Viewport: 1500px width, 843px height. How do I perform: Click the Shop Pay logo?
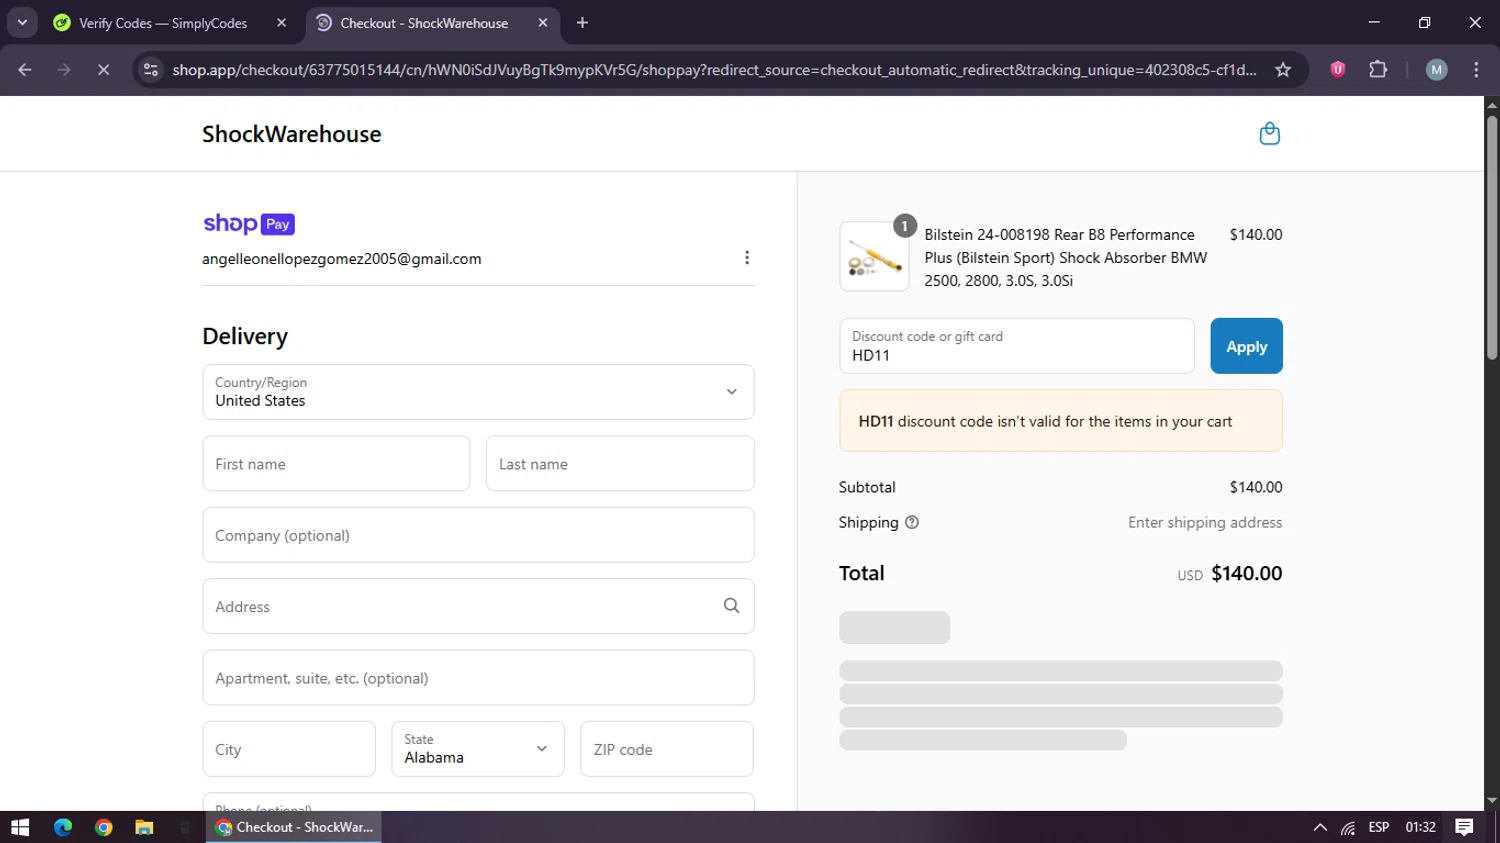coord(249,224)
